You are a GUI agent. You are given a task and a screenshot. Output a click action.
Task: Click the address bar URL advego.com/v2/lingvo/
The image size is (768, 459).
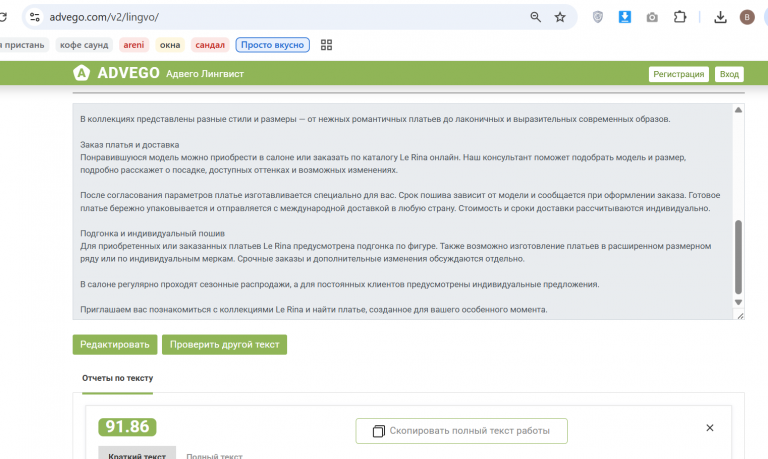point(104,17)
